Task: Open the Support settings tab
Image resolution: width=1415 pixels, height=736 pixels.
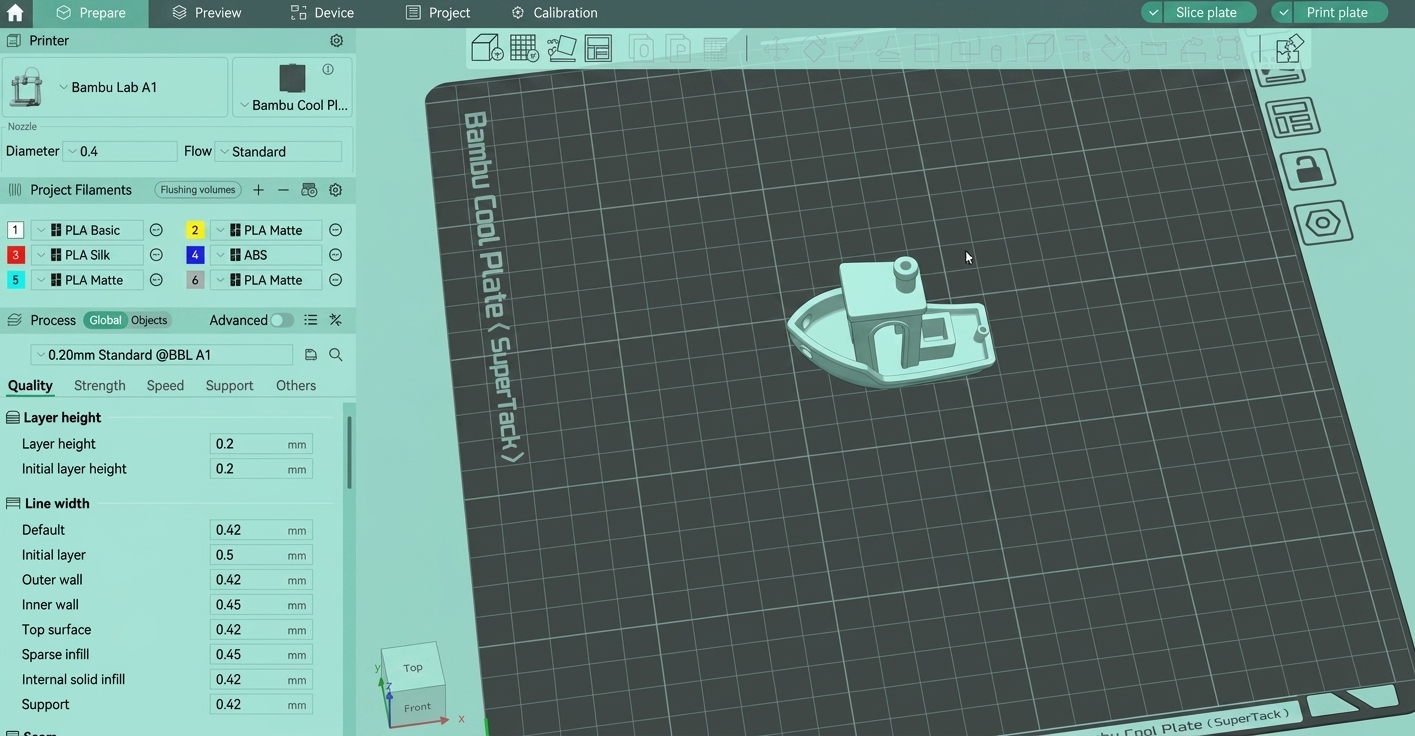Action: pos(229,386)
